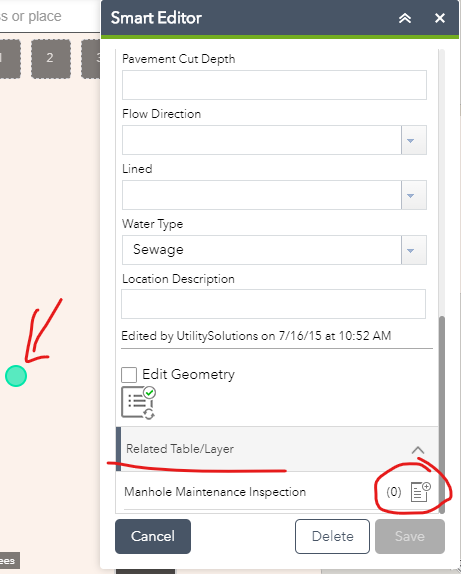
Task: Enable the Edit Geometry checkbox
Action: click(x=129, y=375)
